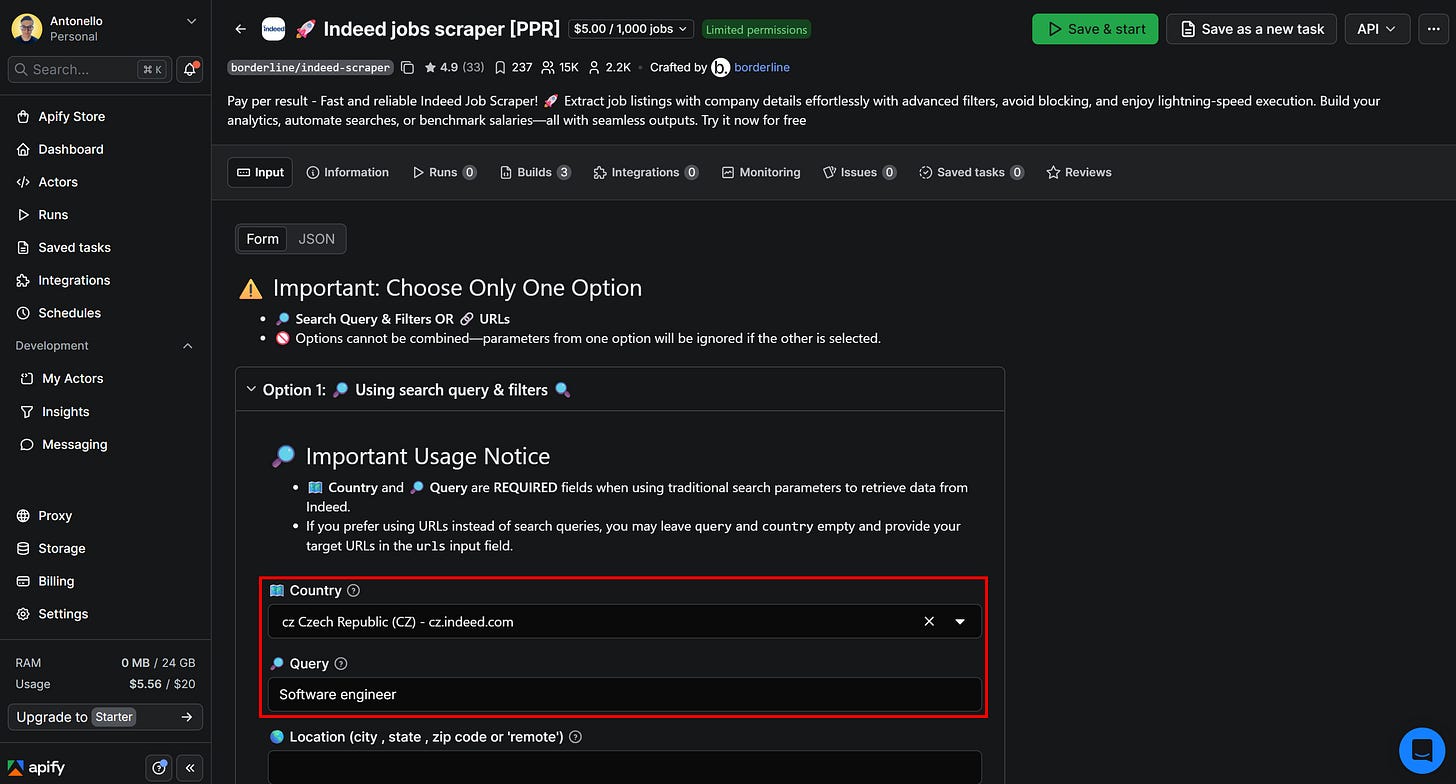Switch to the Form input view

(x=263, y=239)
